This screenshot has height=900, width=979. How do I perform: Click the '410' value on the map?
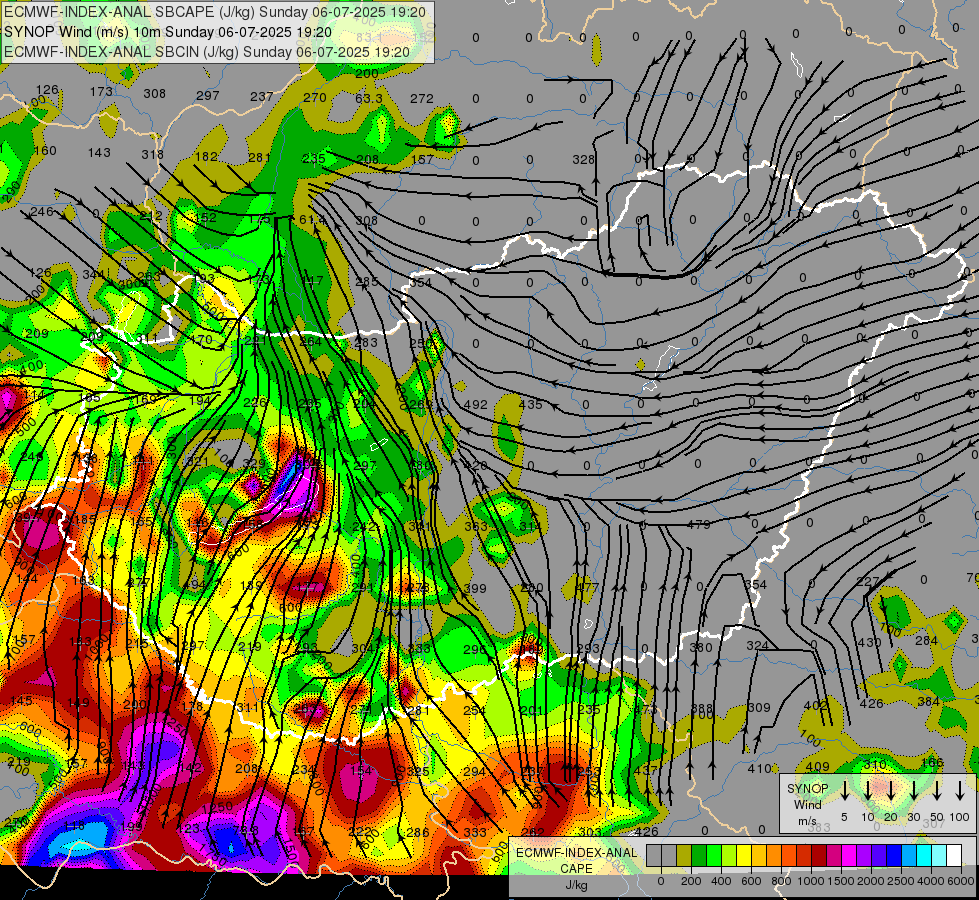tap(759, 768)
